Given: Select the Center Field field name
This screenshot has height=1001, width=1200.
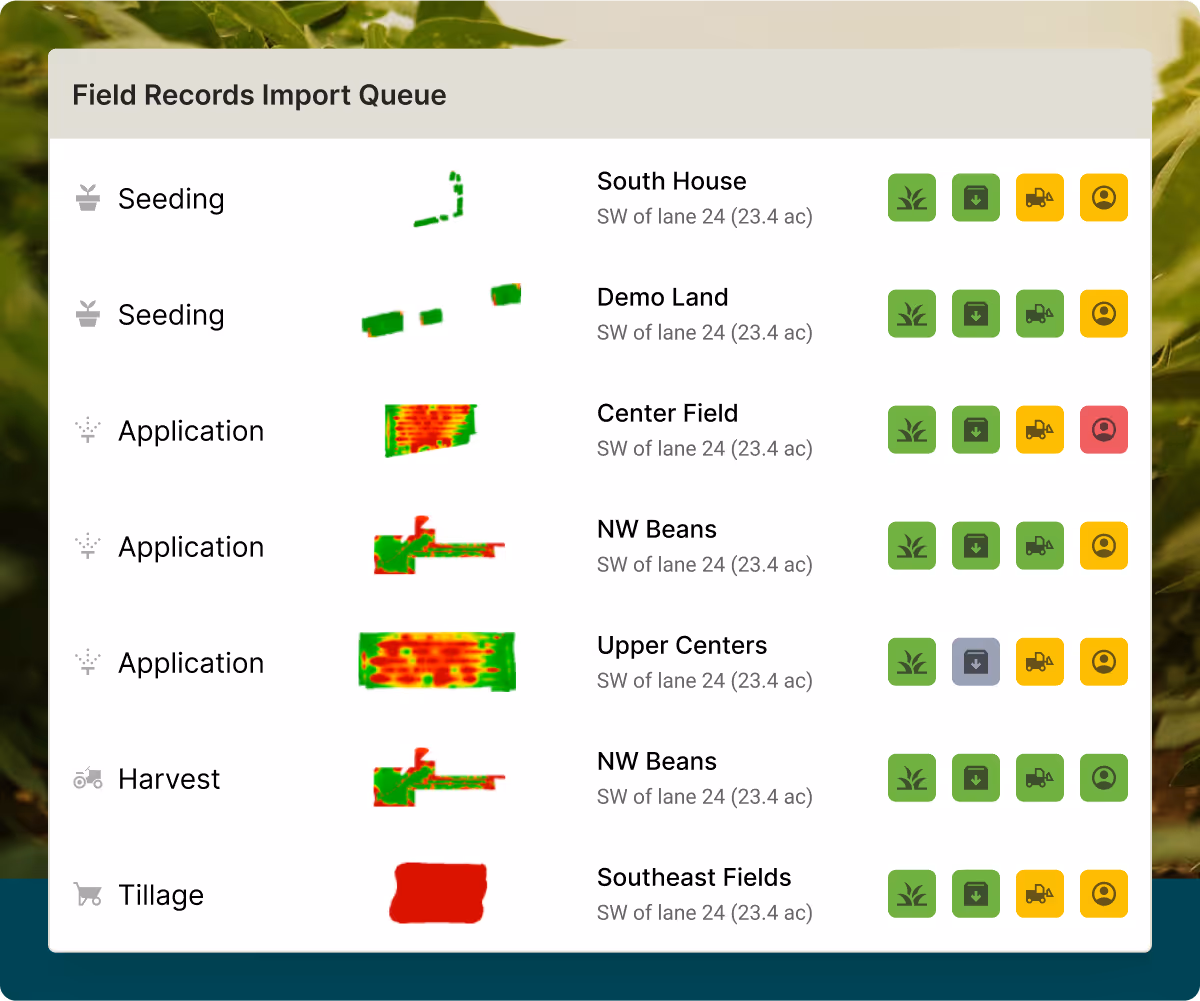Looking at the screenshot, I should point(668,413).
